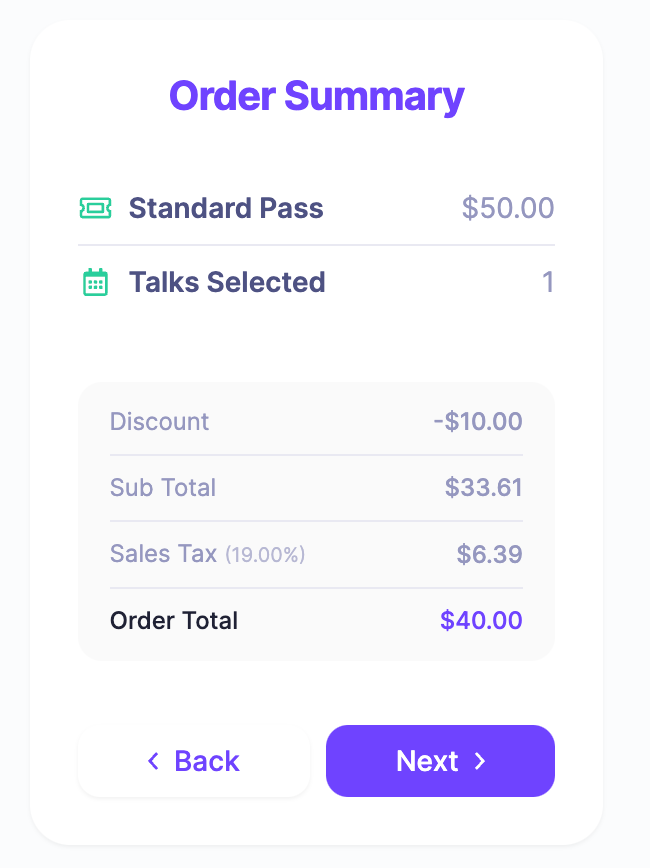Click the talks selected count of 1
Screen dimensions: 650x868
coord(547,282)
